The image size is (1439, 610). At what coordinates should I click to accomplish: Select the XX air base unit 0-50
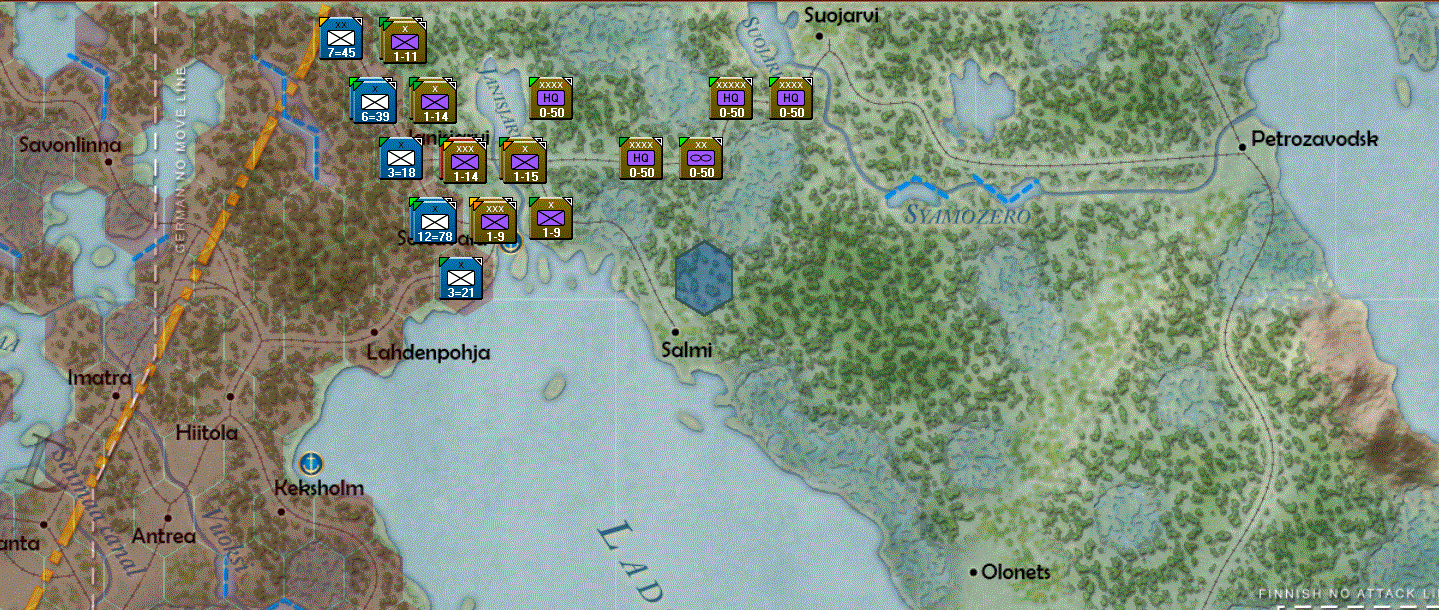tap(701, 158)
